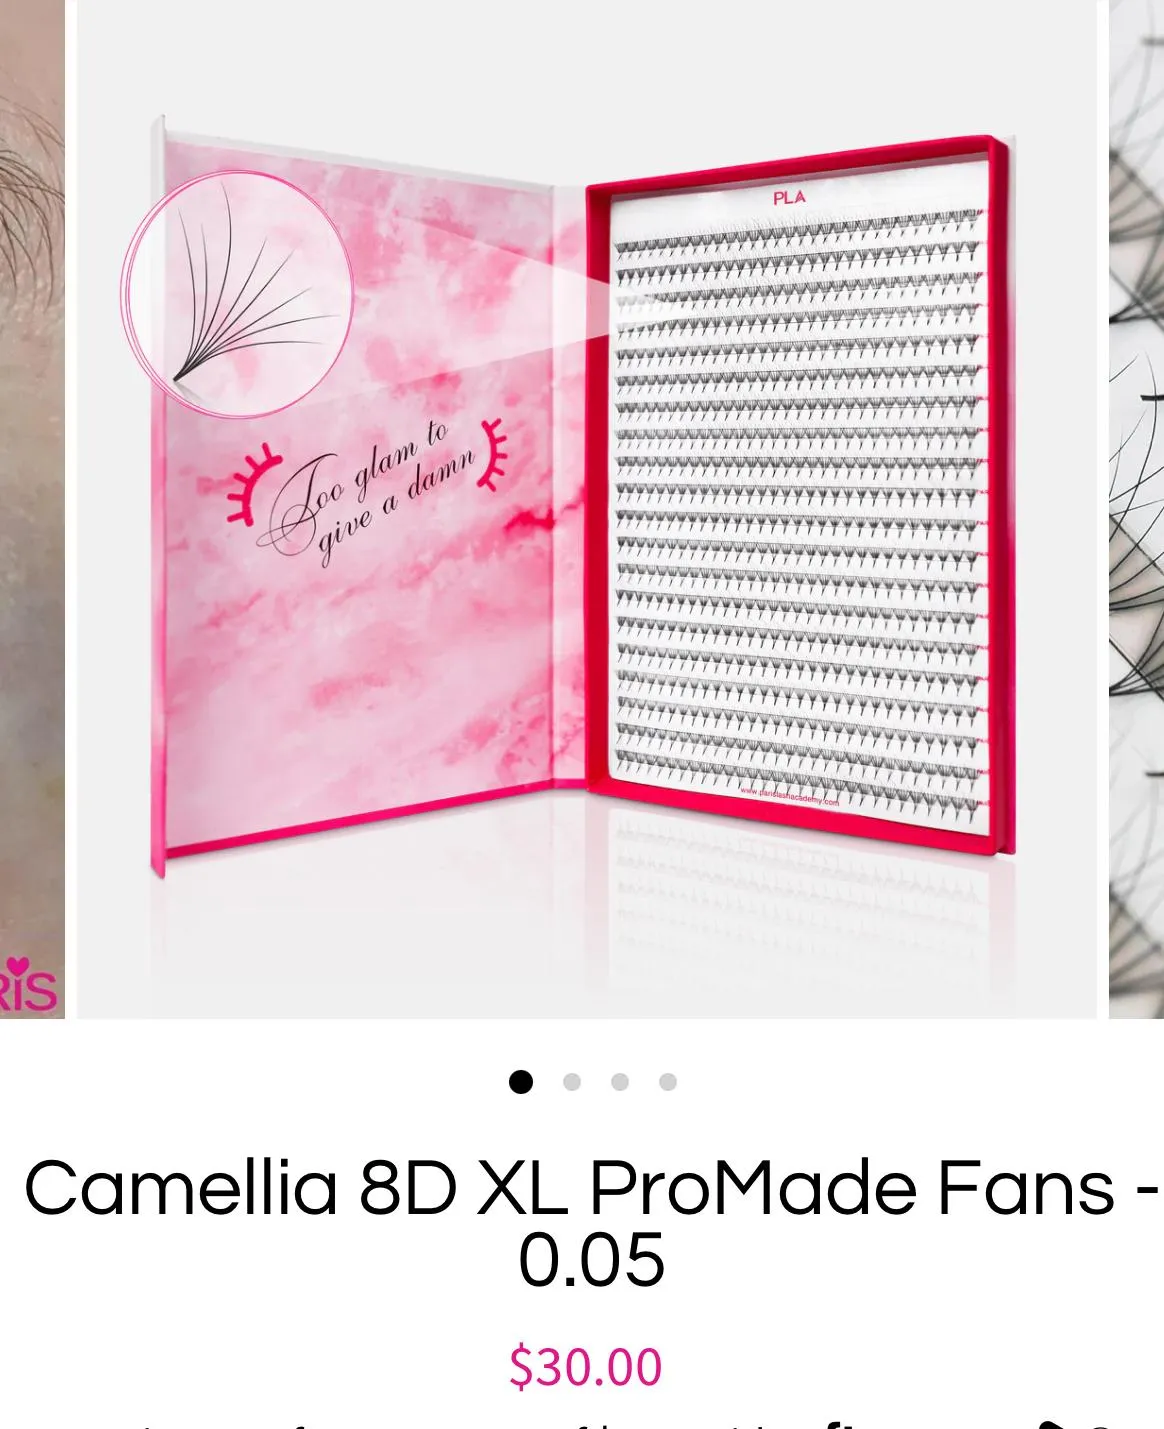This screenshot has width=1164, height=1429.
Task: Click the website URL printed on tray
Action: coord(789,795)
